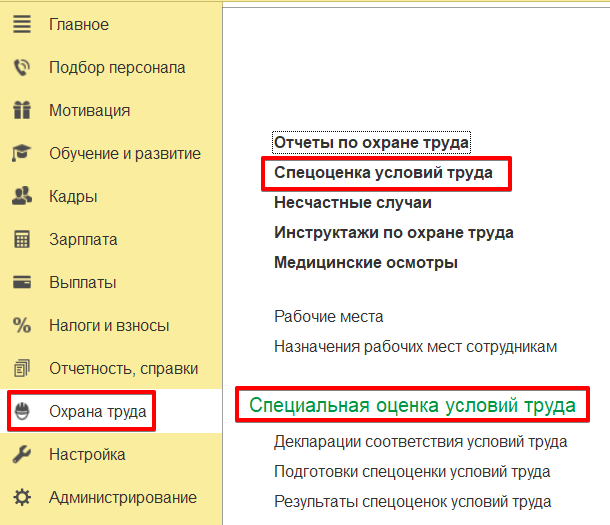Open Отчеты по охране труда

point(372,143)
